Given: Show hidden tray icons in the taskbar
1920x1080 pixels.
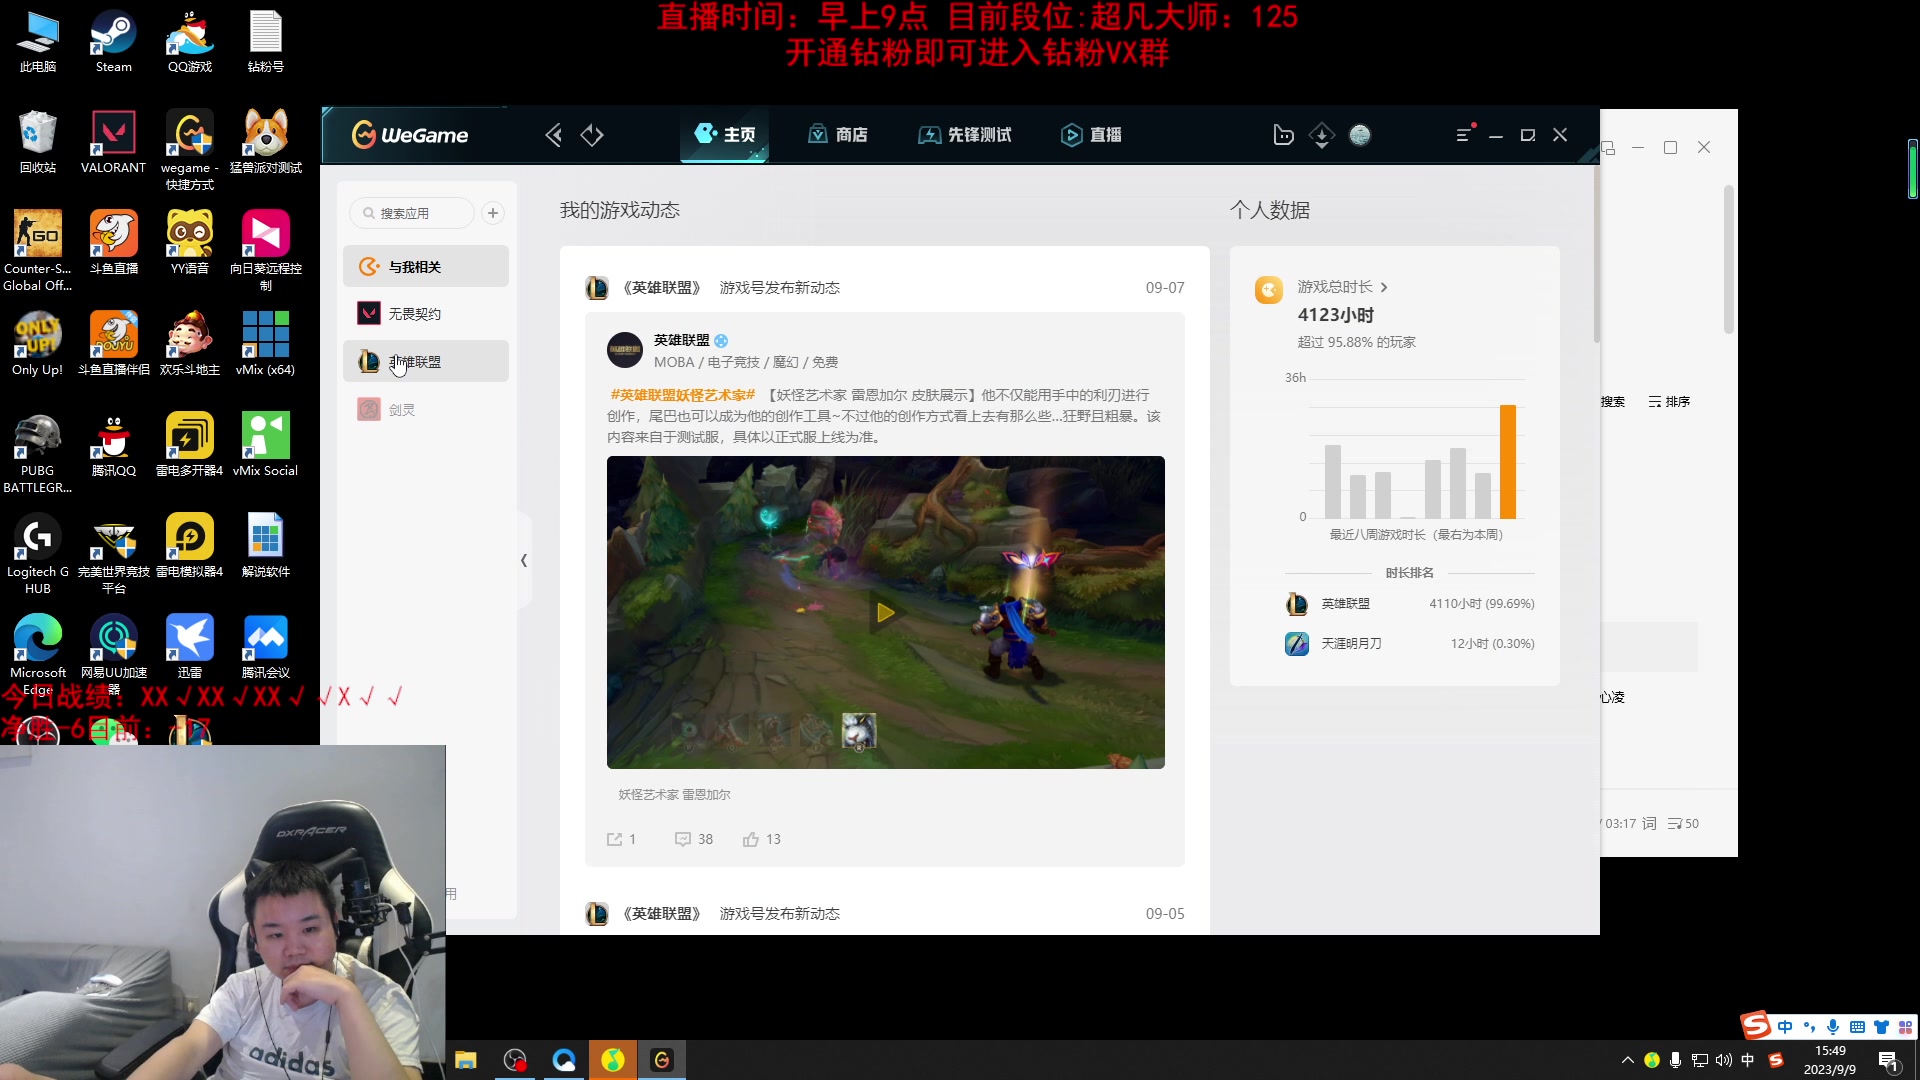Looking at the screenshot, I should pos(1628,1060).
